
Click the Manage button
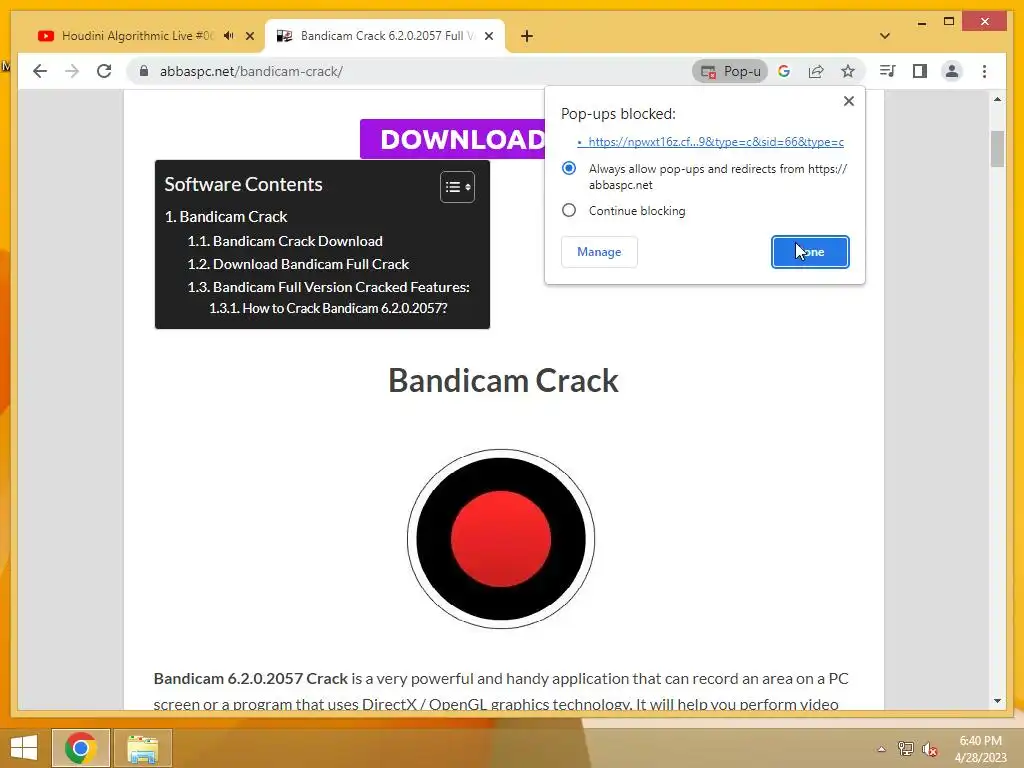coord(599,252)
